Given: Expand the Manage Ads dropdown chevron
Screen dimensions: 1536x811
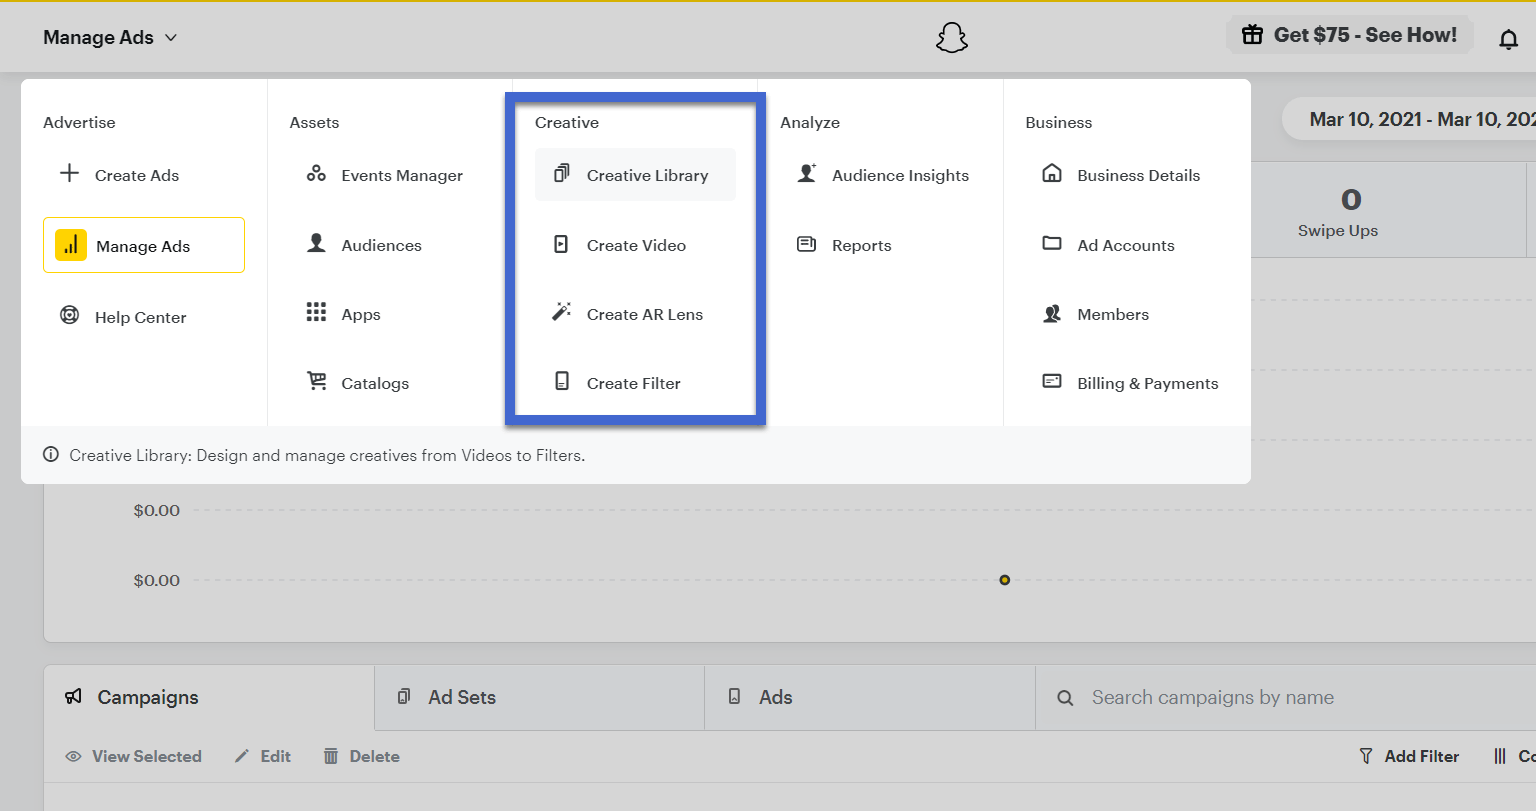Looking at the screenshot, I should pos(171,38).
